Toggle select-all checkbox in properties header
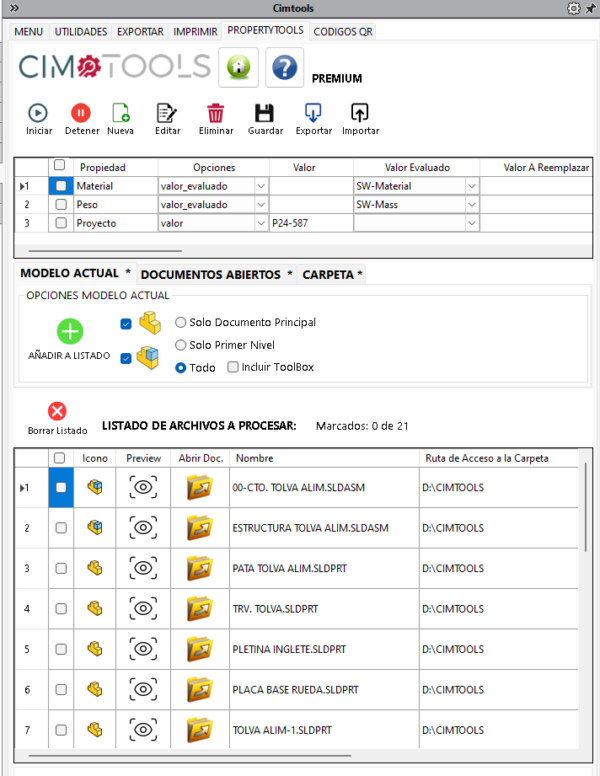600x776 pixels. (59, 165)
